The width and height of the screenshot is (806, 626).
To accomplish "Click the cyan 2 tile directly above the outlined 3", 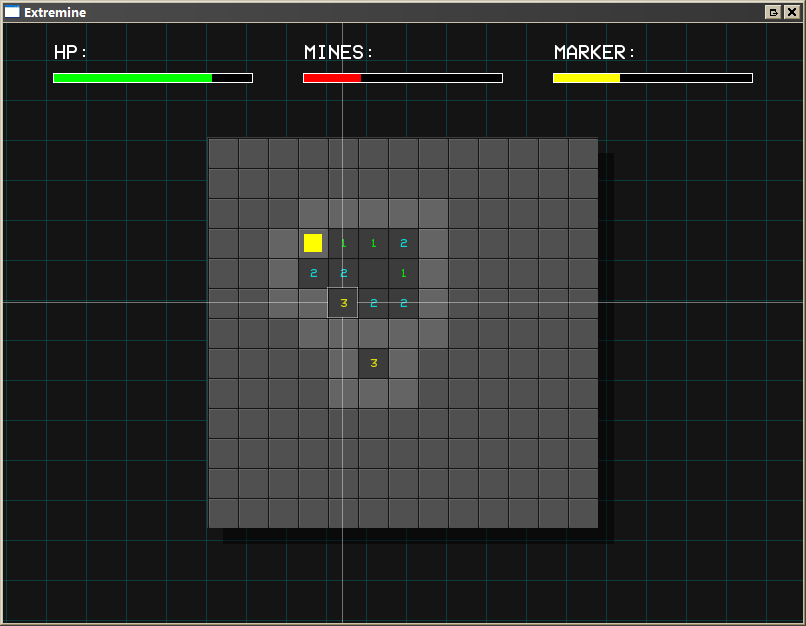I will point(343,273).
